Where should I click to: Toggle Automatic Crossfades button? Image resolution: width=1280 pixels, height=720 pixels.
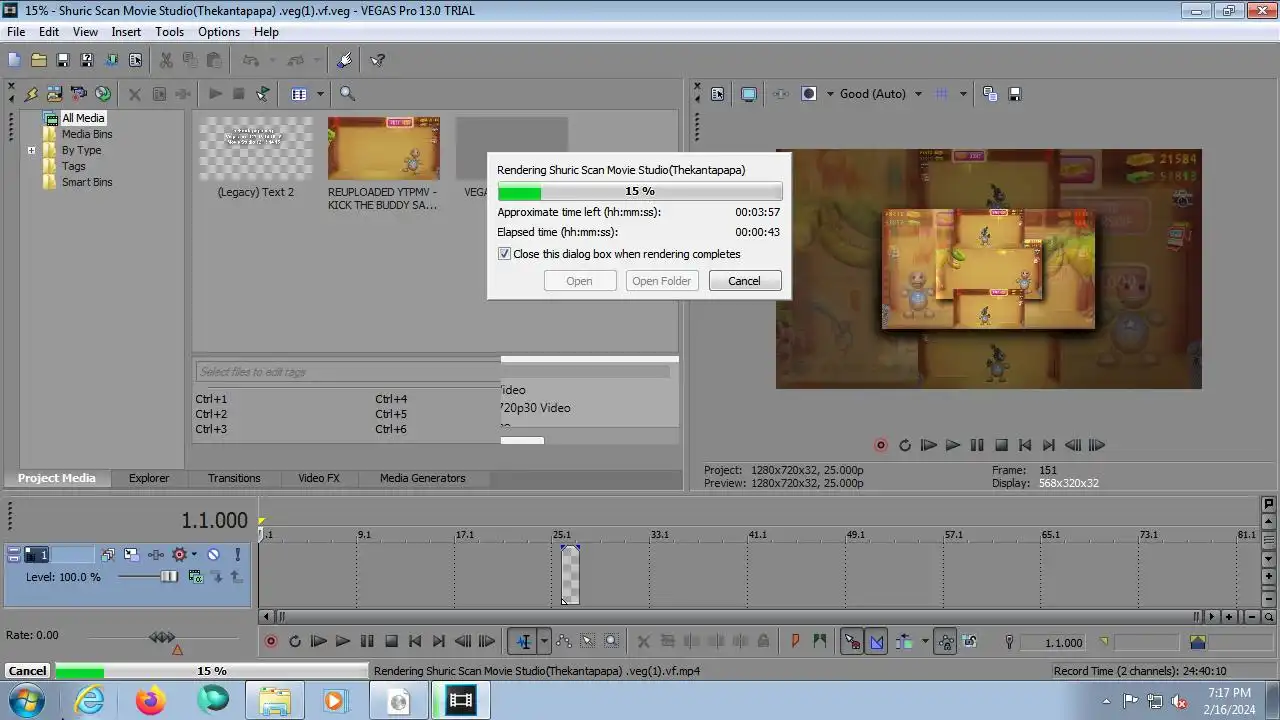pyautogui.click(x=877, y=642)
